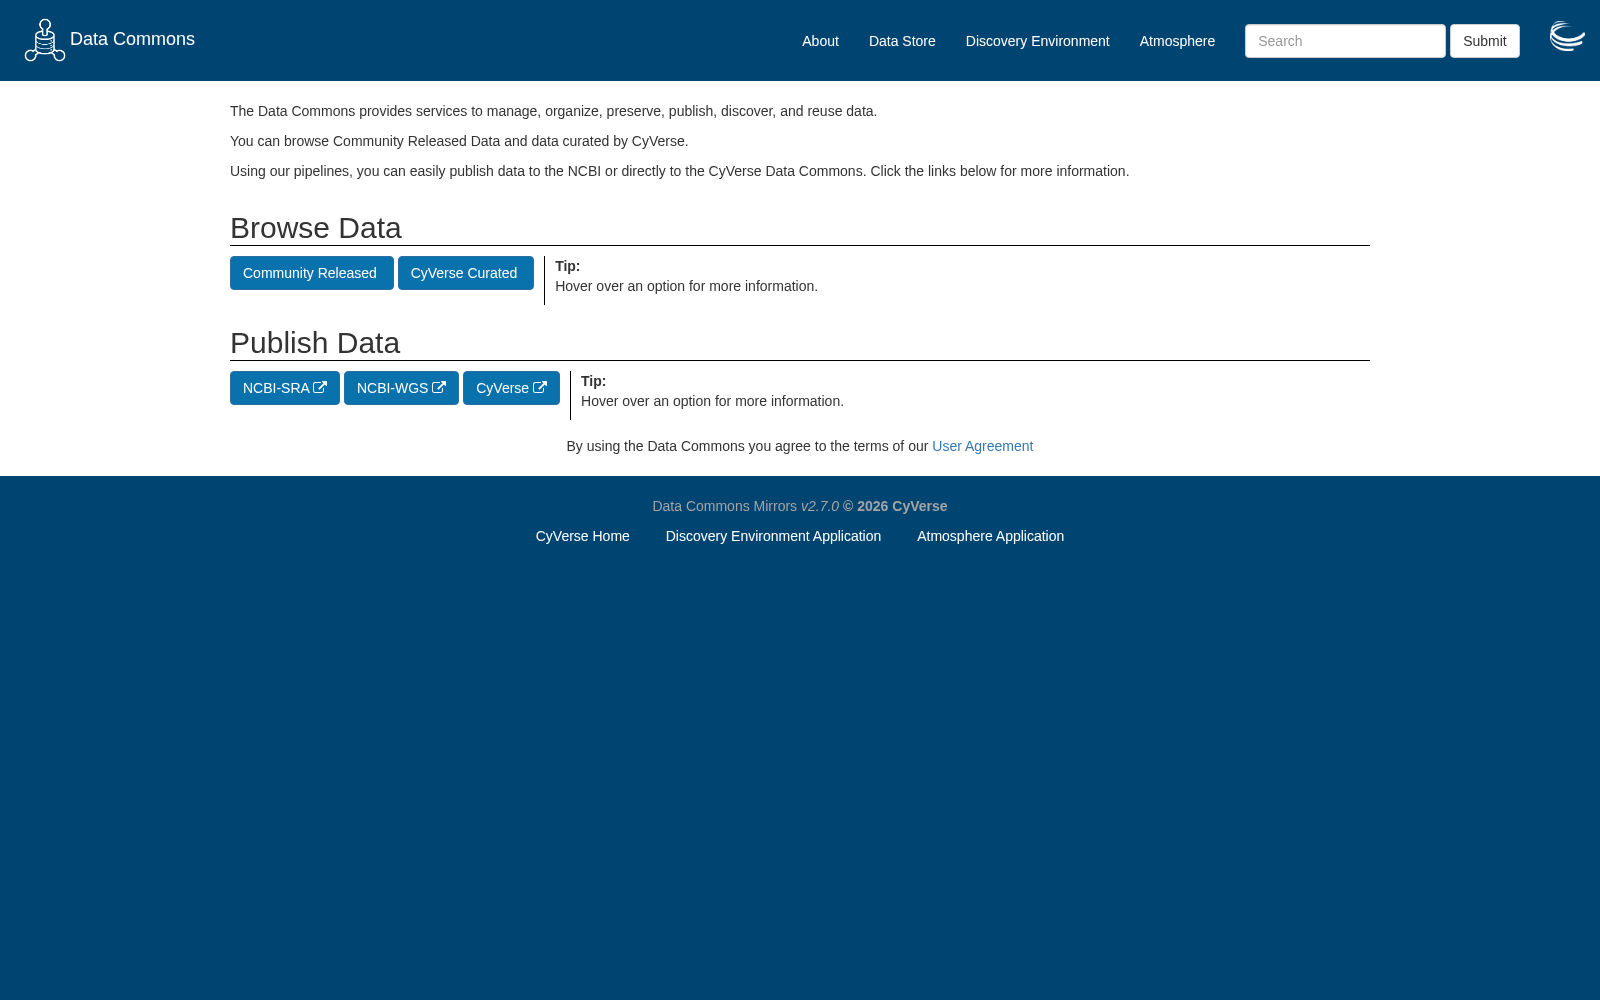Visit CyVerse Home footer link
Viewport: 1600px width, 1000px height.
click(x=582, y=536)
